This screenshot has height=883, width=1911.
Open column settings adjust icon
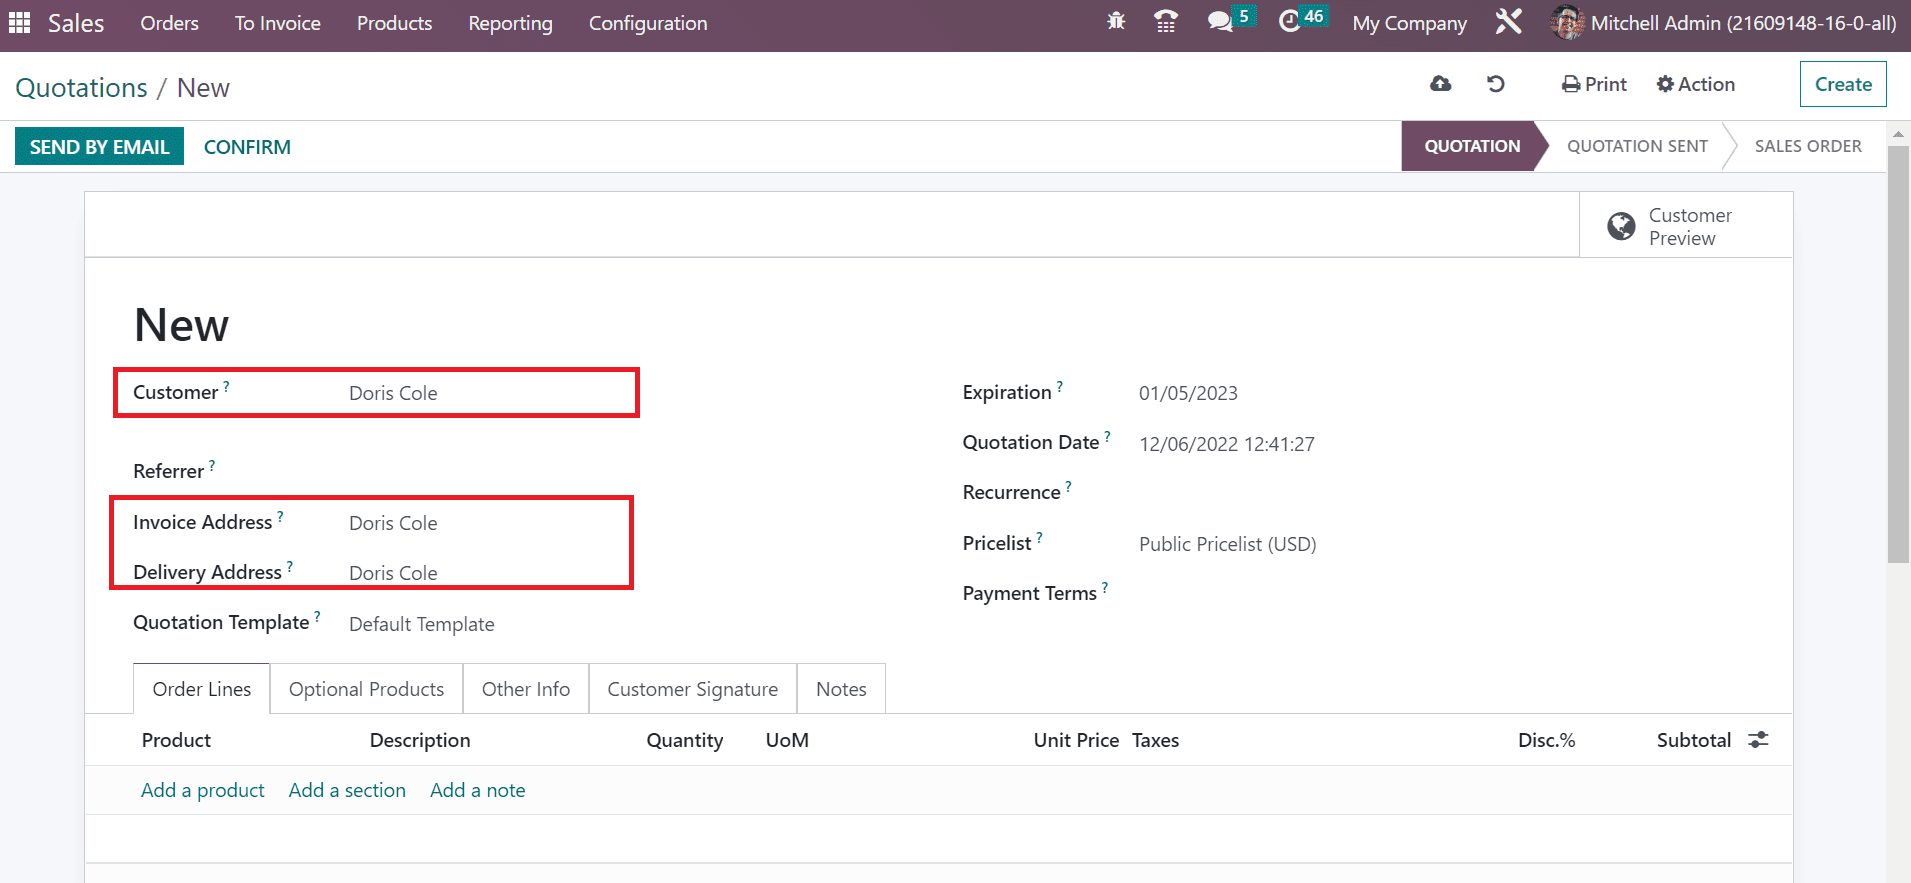pyautogui.click(x=1758, y=740)
